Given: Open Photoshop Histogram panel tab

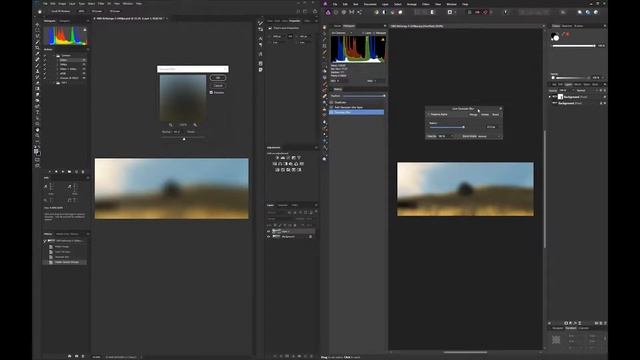Looking at the screenshot, I should 49,21.
